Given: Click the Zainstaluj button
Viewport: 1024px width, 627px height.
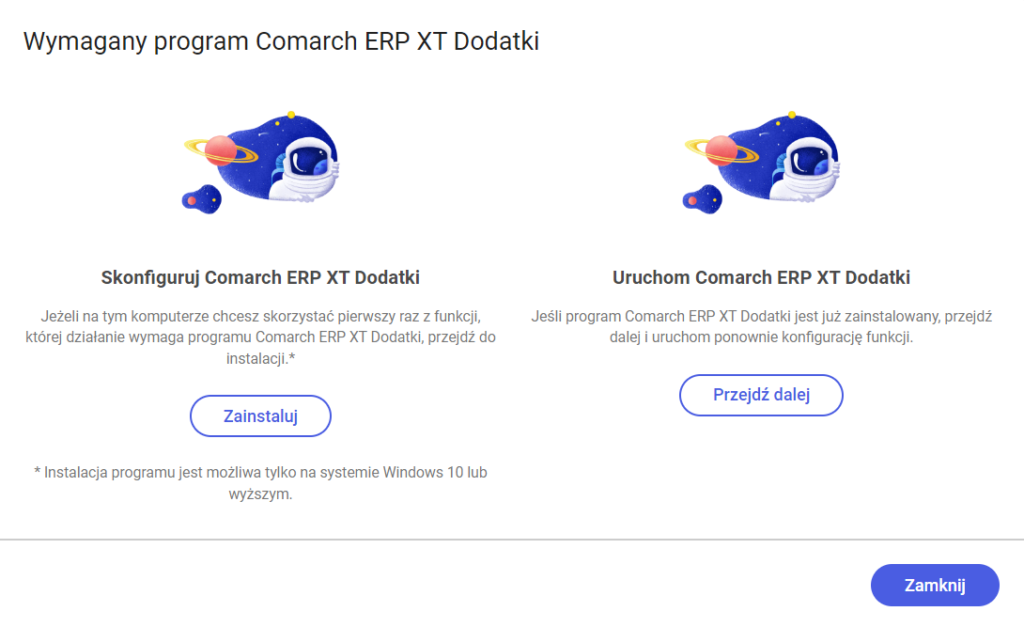Looking at the screenshot, I should coord(260,416).
